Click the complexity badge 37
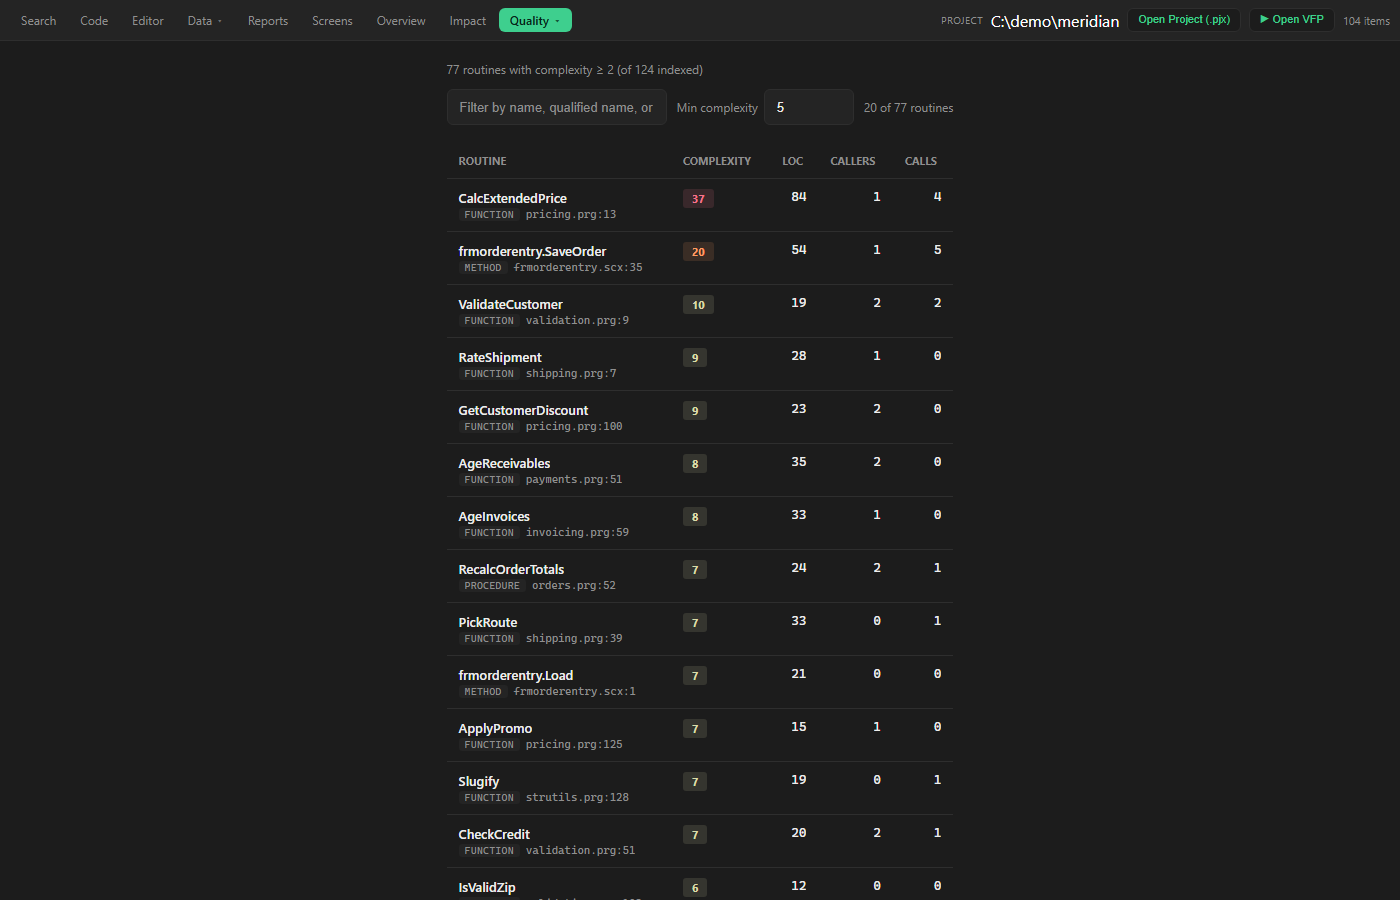Image resolution: width=1400 pixels, height=900 pixels. coord(698,199)
